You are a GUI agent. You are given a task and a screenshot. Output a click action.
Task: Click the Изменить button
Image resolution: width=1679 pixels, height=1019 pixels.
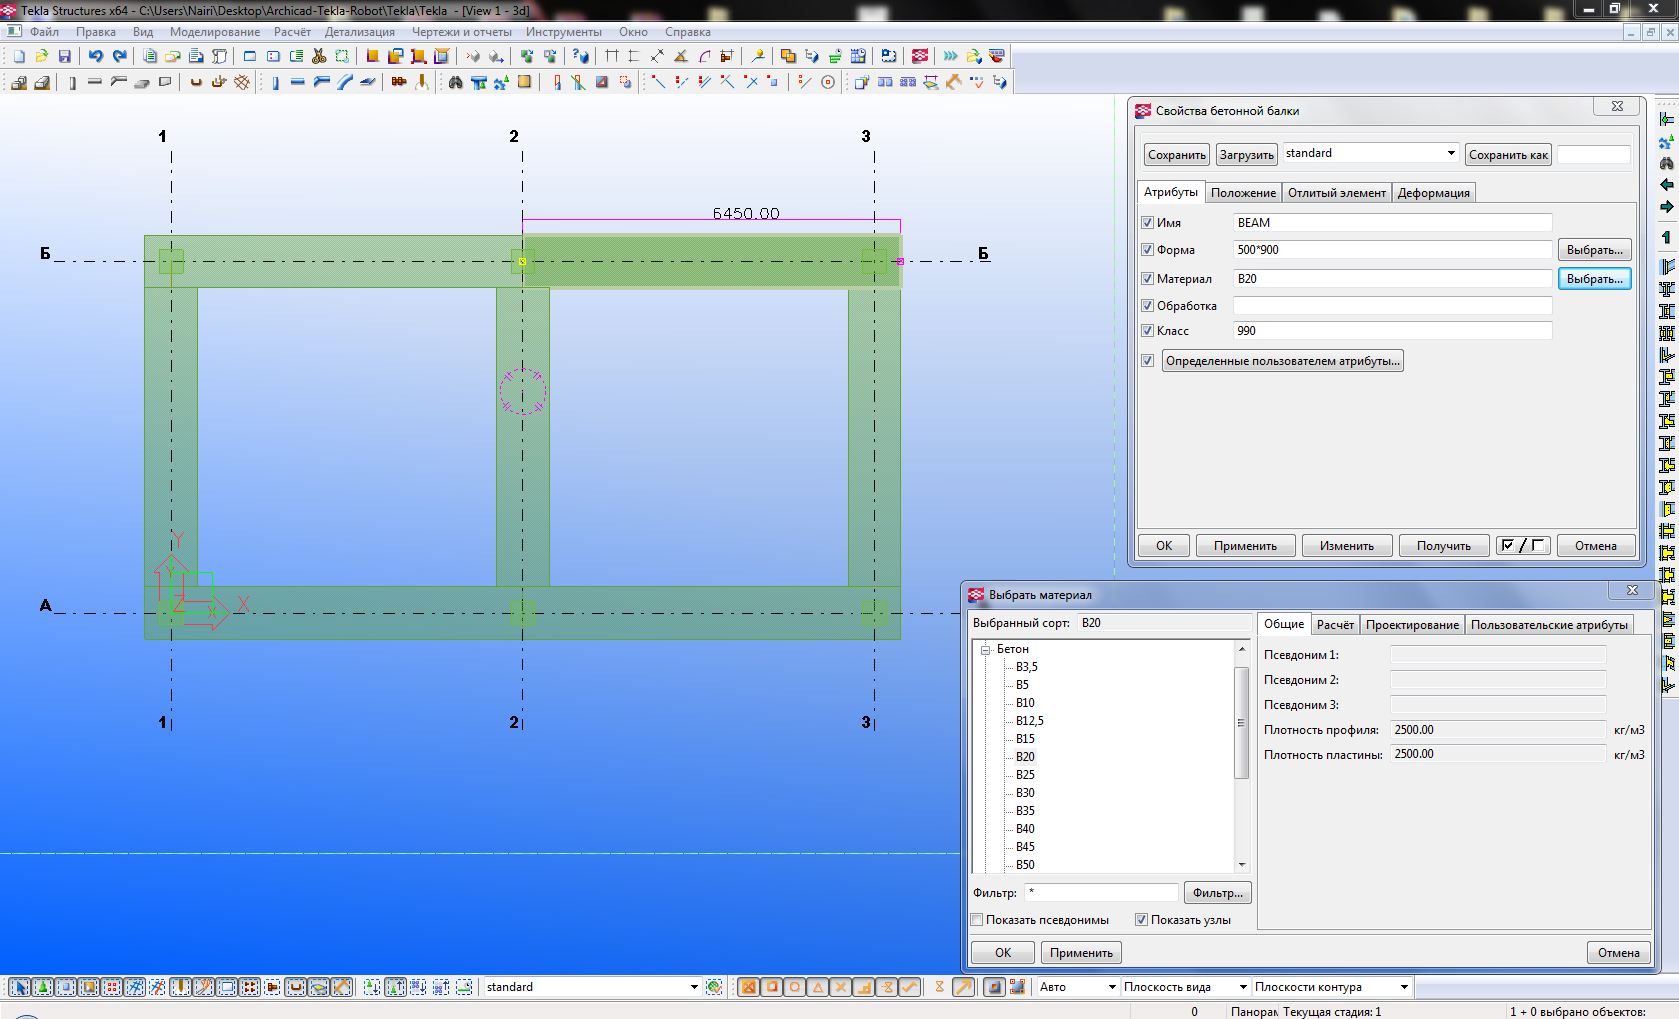pyautogui.click(x=1346, y=546)
